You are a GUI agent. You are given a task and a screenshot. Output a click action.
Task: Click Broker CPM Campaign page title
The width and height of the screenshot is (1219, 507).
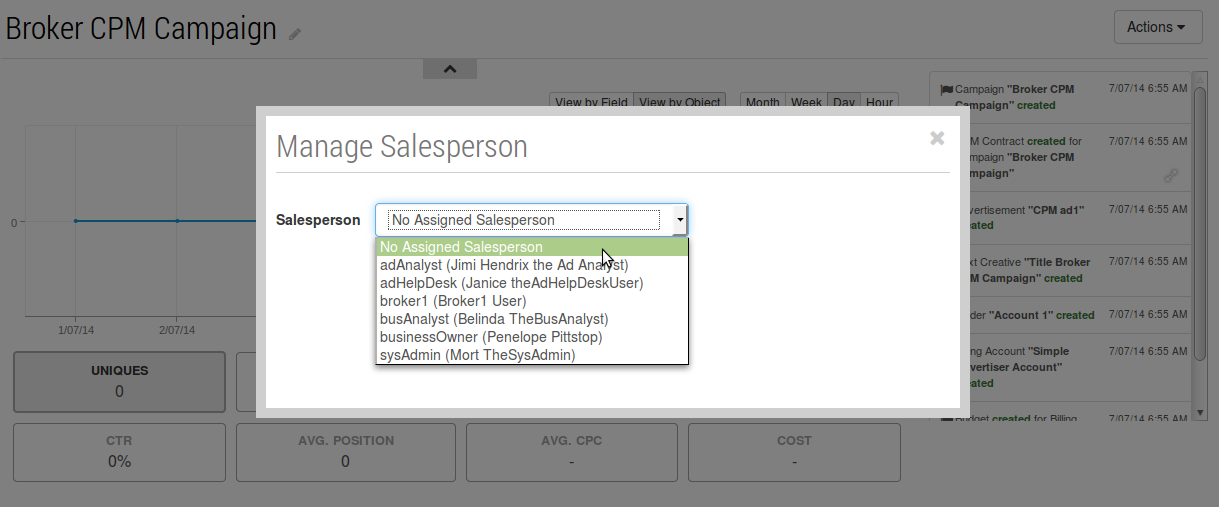(141, 28)
